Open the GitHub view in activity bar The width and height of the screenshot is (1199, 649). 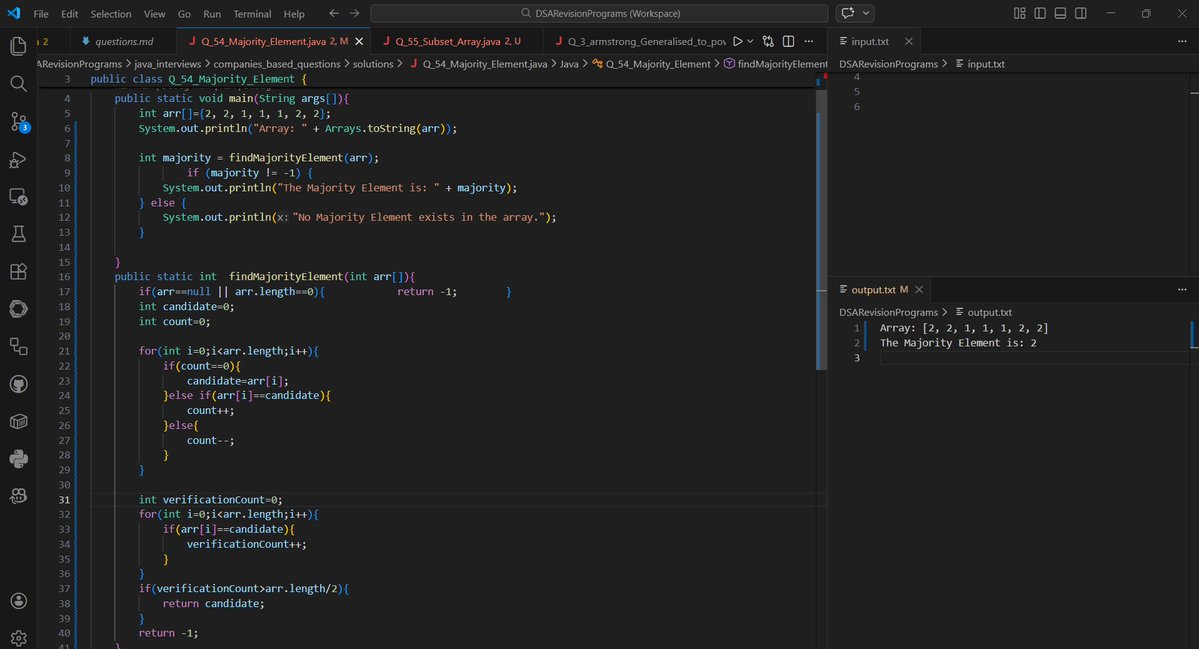click(18, 384)
